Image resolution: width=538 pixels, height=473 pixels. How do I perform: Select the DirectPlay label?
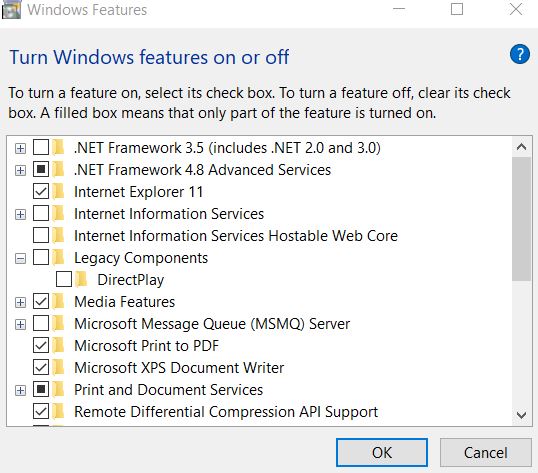click(131, 280)
